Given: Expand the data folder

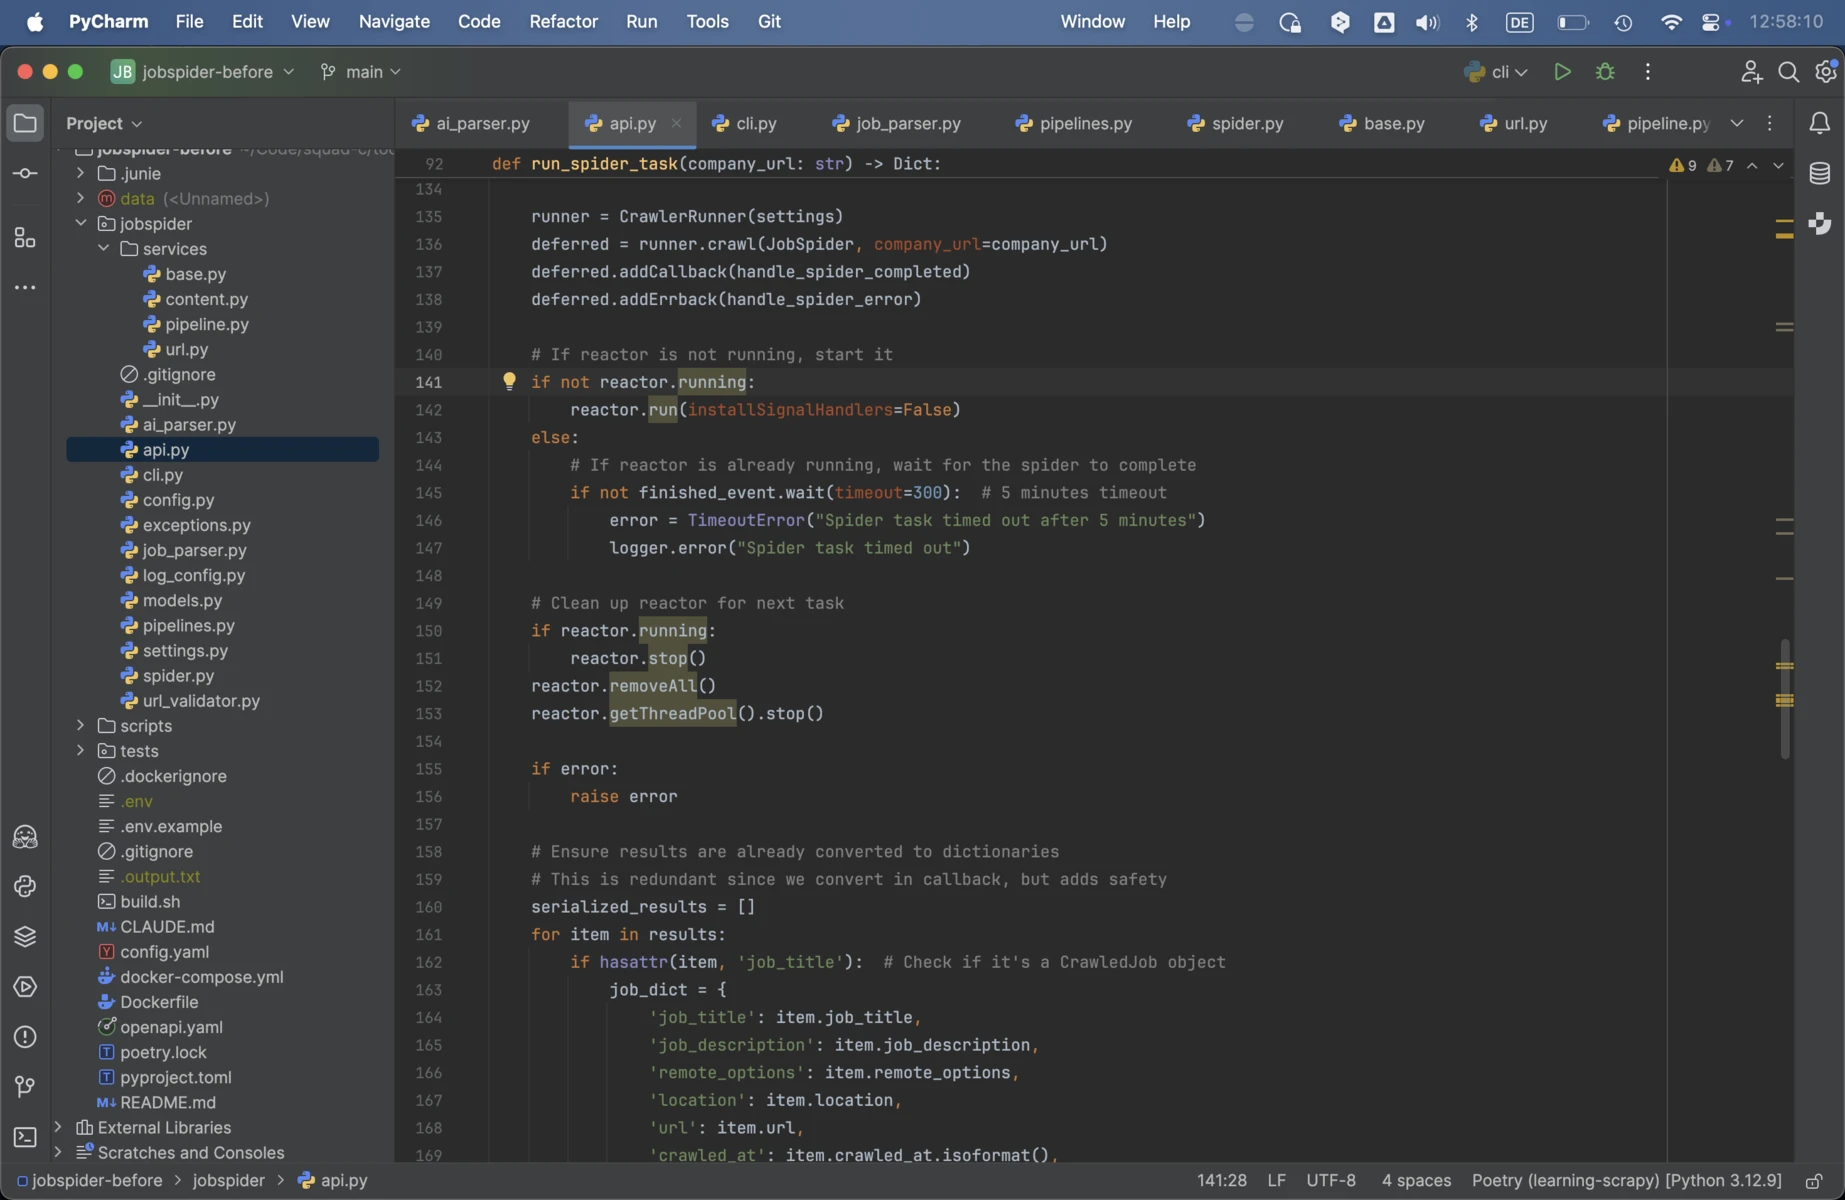Looking at the screenshot, I should (x=81, y=198).
